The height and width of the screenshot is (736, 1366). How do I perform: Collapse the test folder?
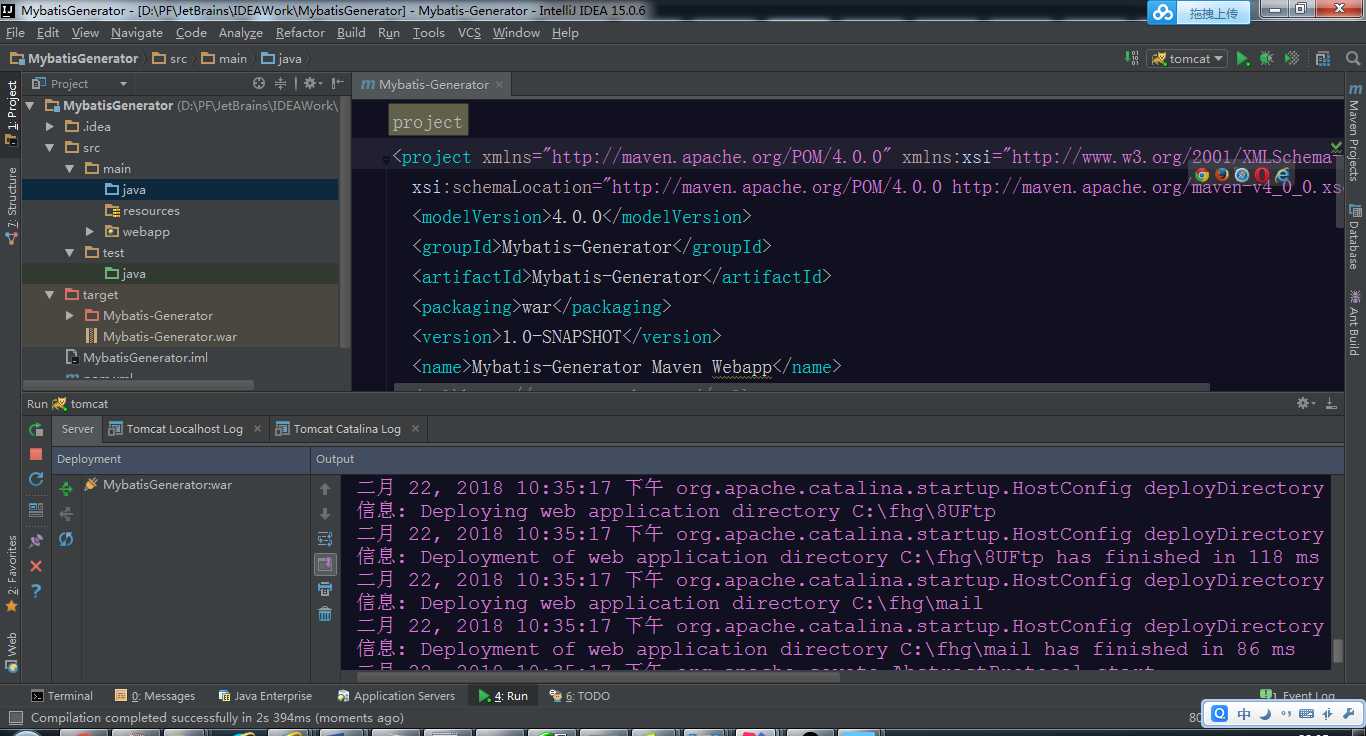pyautogui.click(x=70, y=252)
